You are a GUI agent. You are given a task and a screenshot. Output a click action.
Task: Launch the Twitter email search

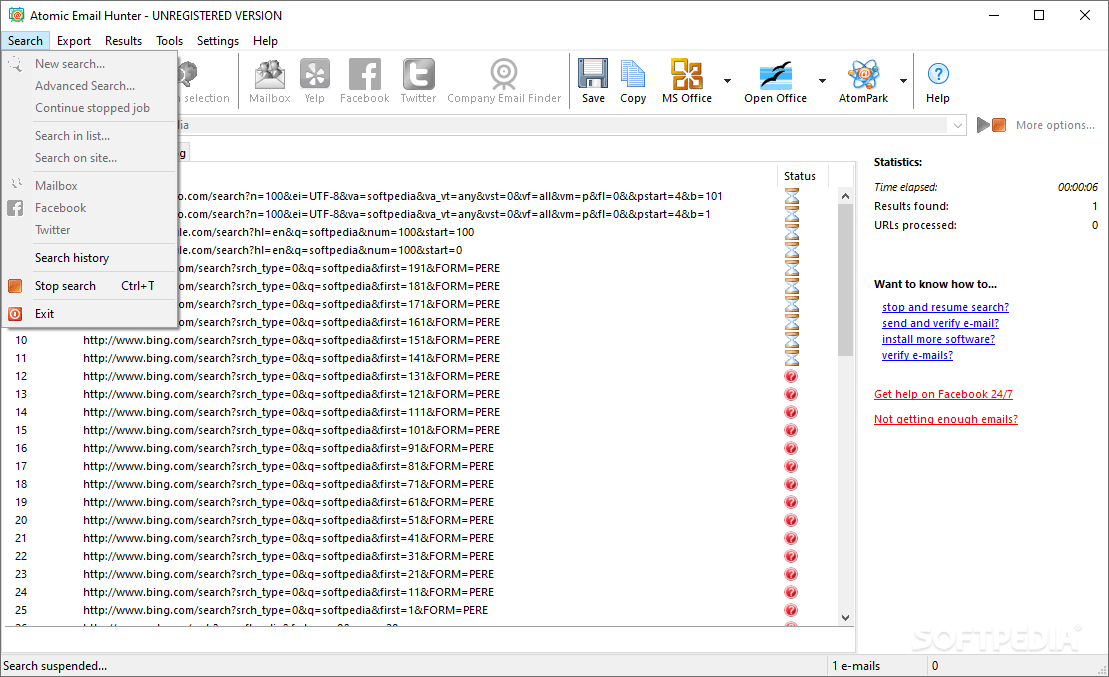418,80
